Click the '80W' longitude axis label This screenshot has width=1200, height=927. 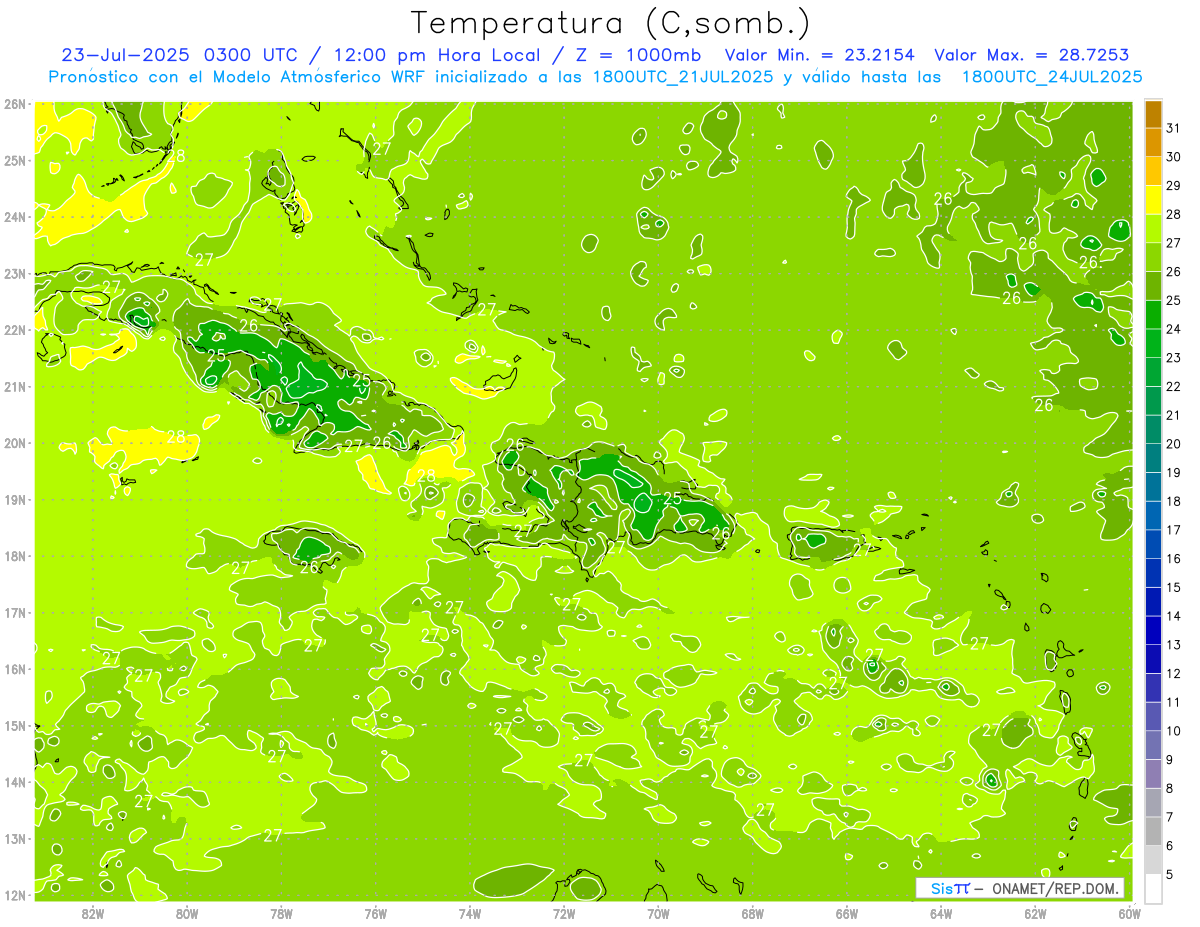click(x=187, y=914)
